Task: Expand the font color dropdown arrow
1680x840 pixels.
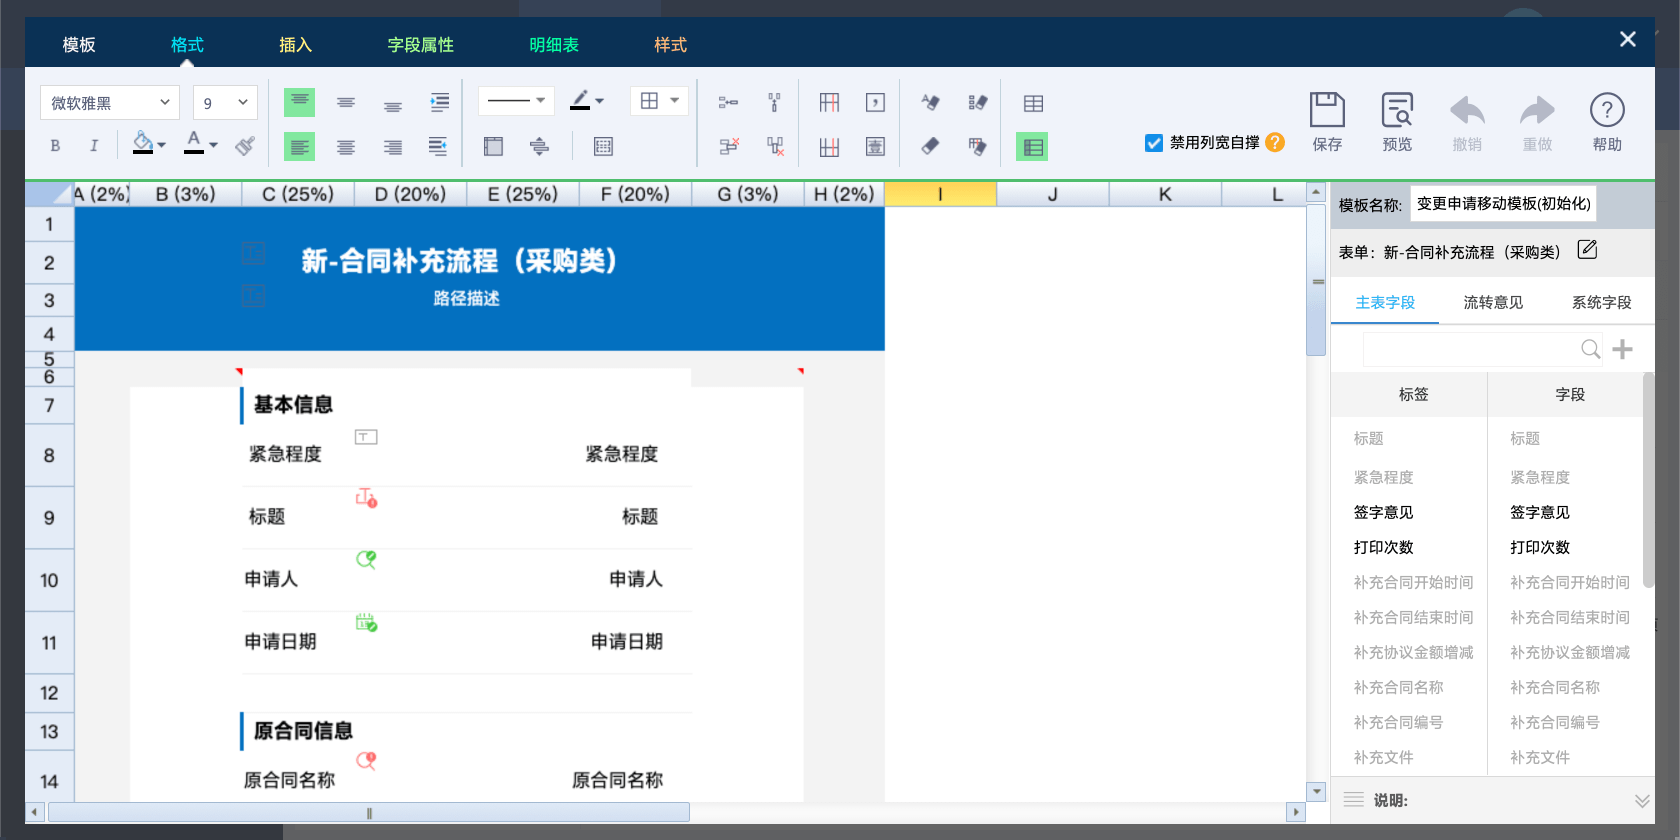Action: click(213, 146)
